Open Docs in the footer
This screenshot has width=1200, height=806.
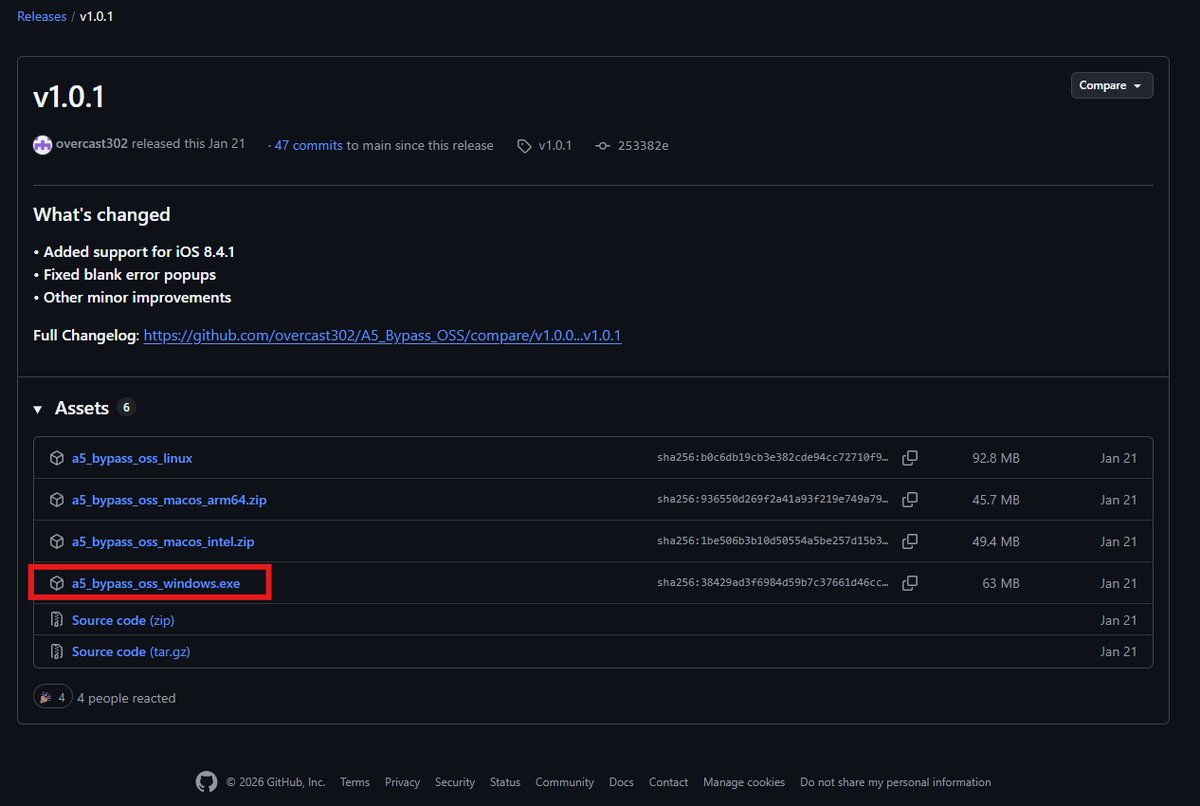[x=621, y=782]
